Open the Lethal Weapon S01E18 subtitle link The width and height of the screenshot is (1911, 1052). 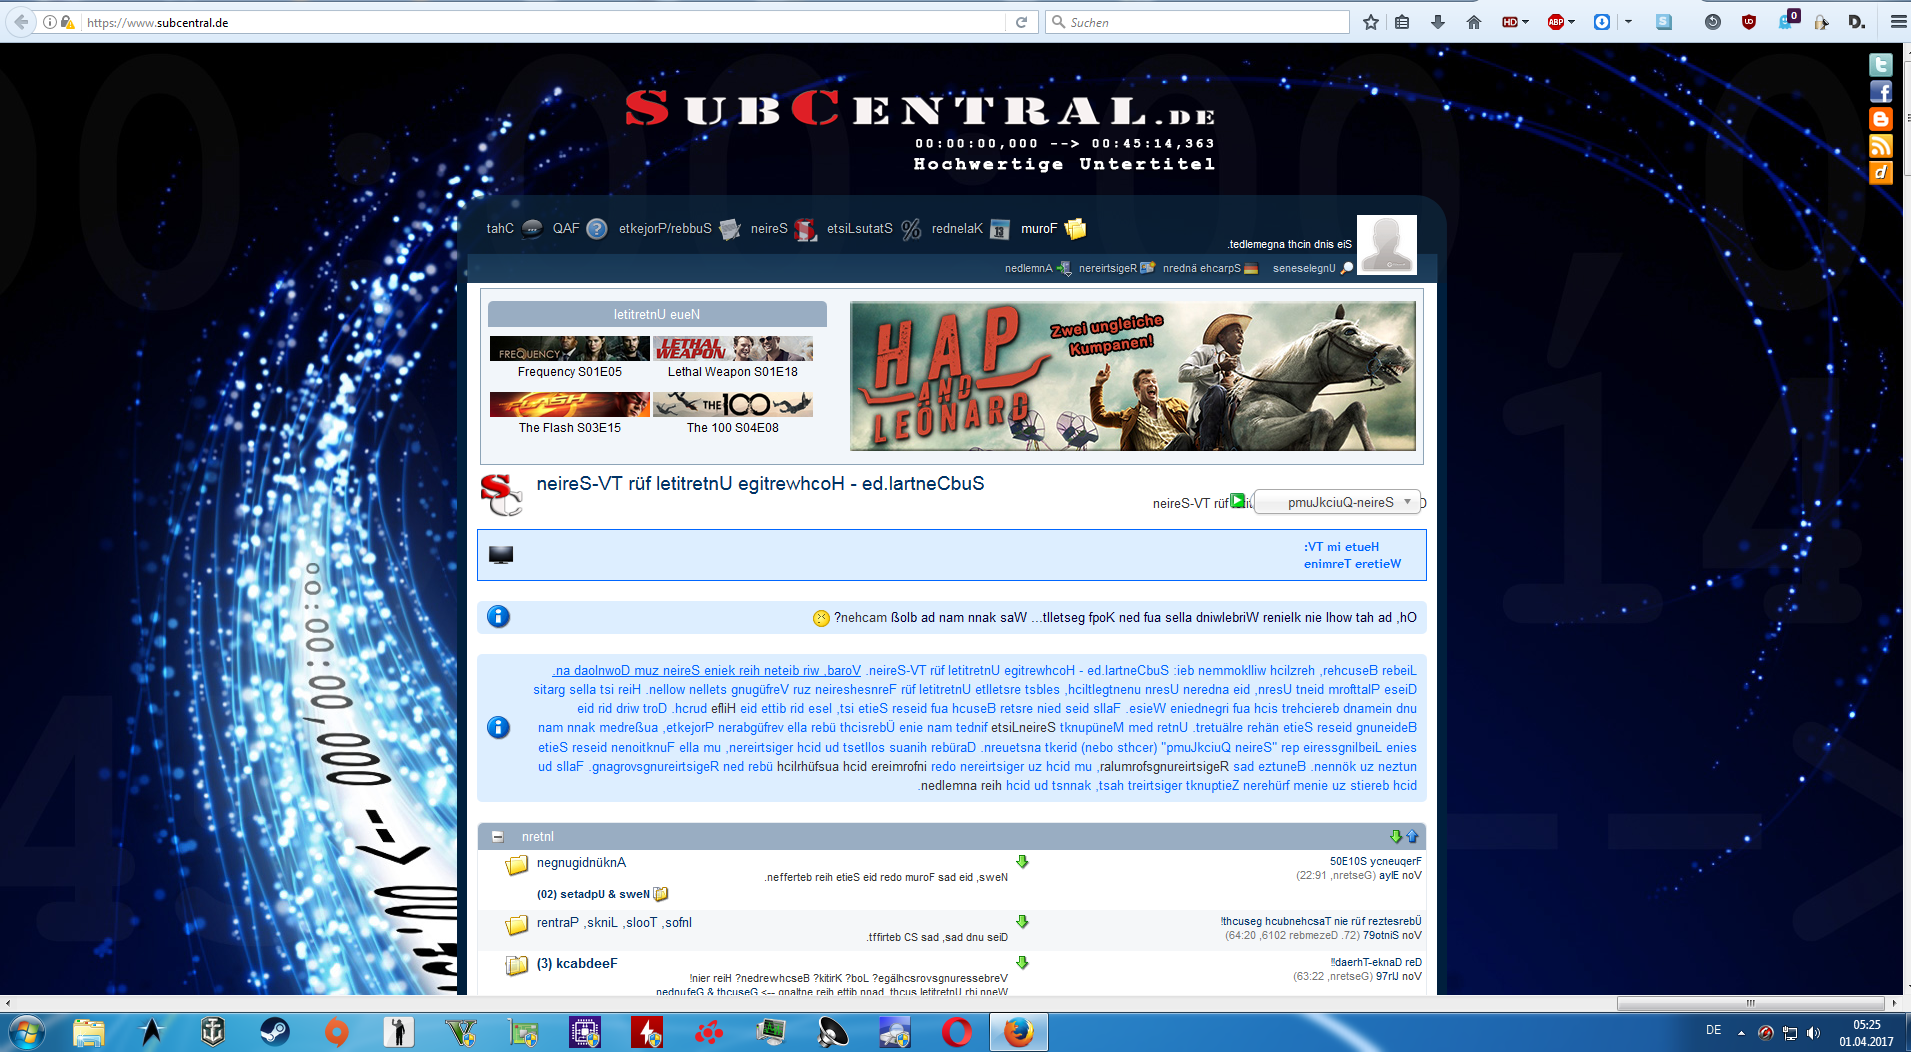[732, 371]
